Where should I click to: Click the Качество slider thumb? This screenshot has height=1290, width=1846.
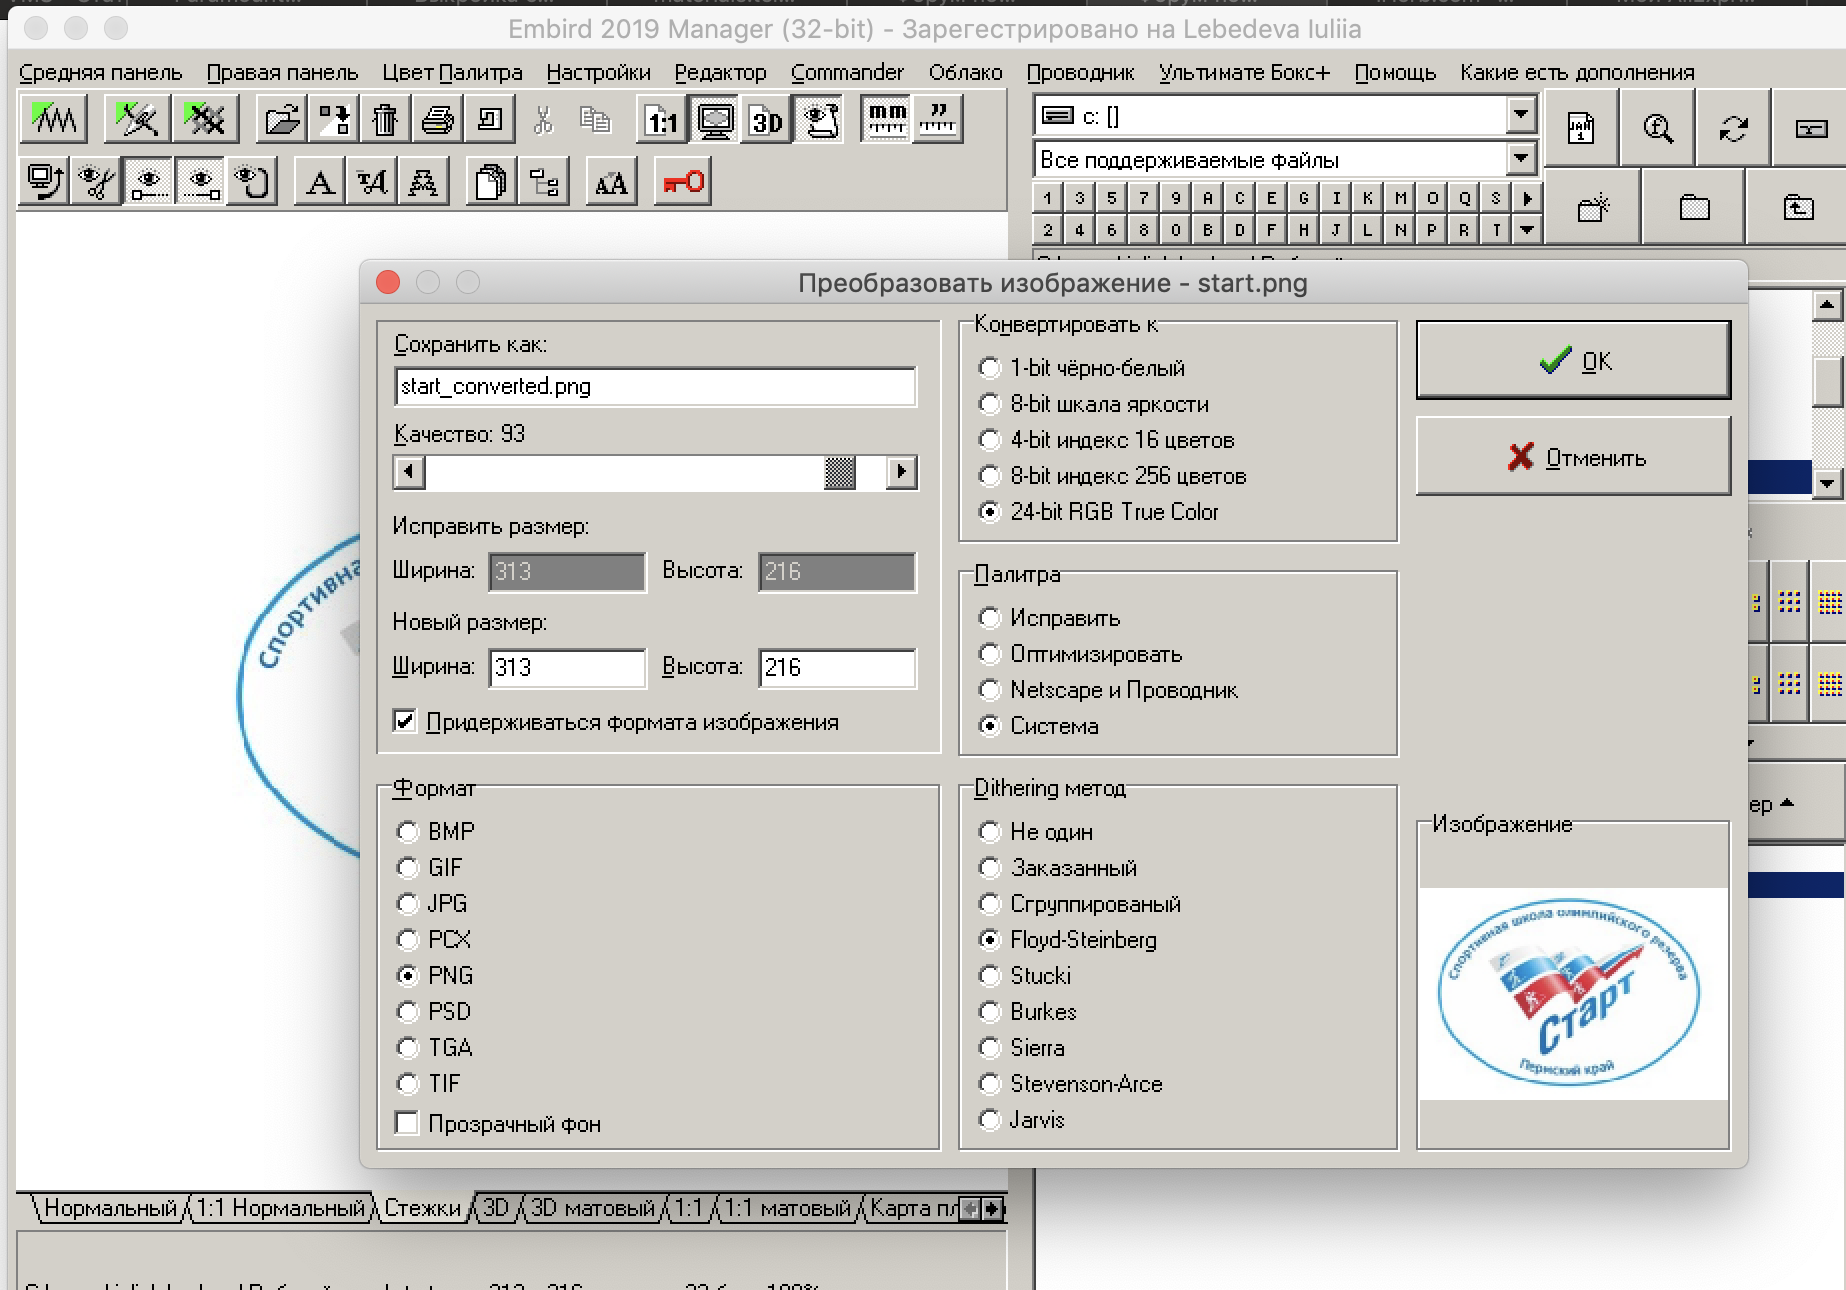(x=839, y=472)
